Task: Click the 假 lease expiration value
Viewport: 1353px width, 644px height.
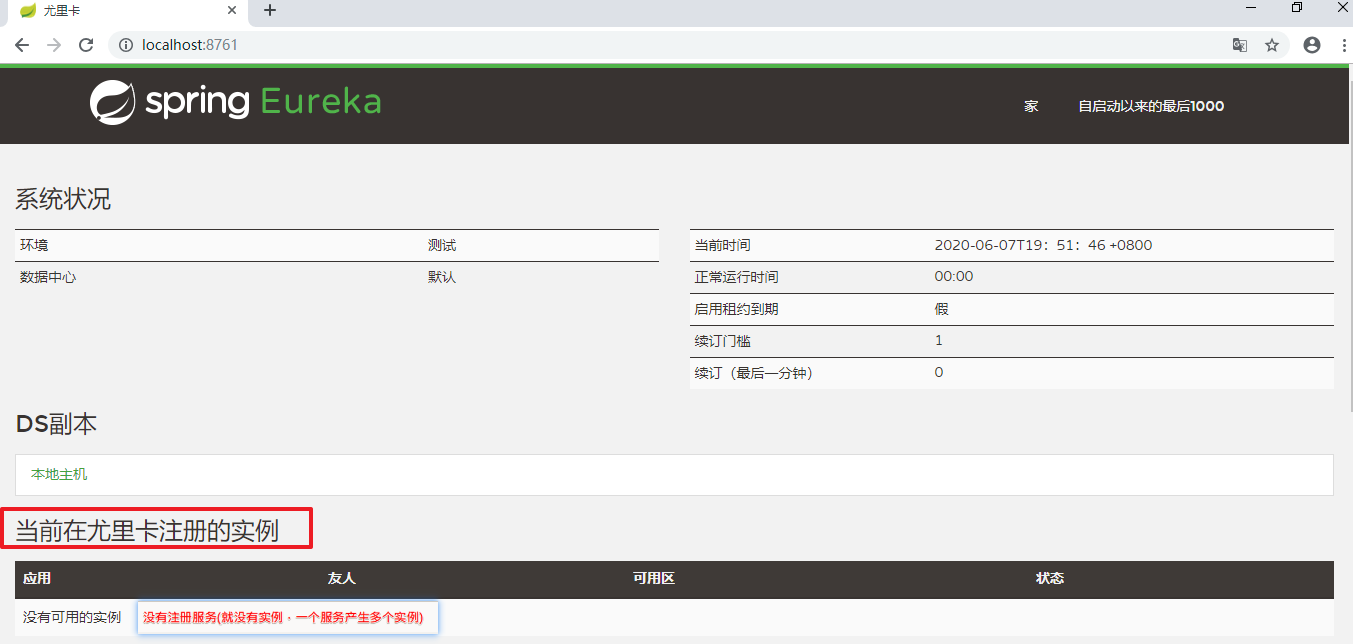Action: [x=941, y=309]
